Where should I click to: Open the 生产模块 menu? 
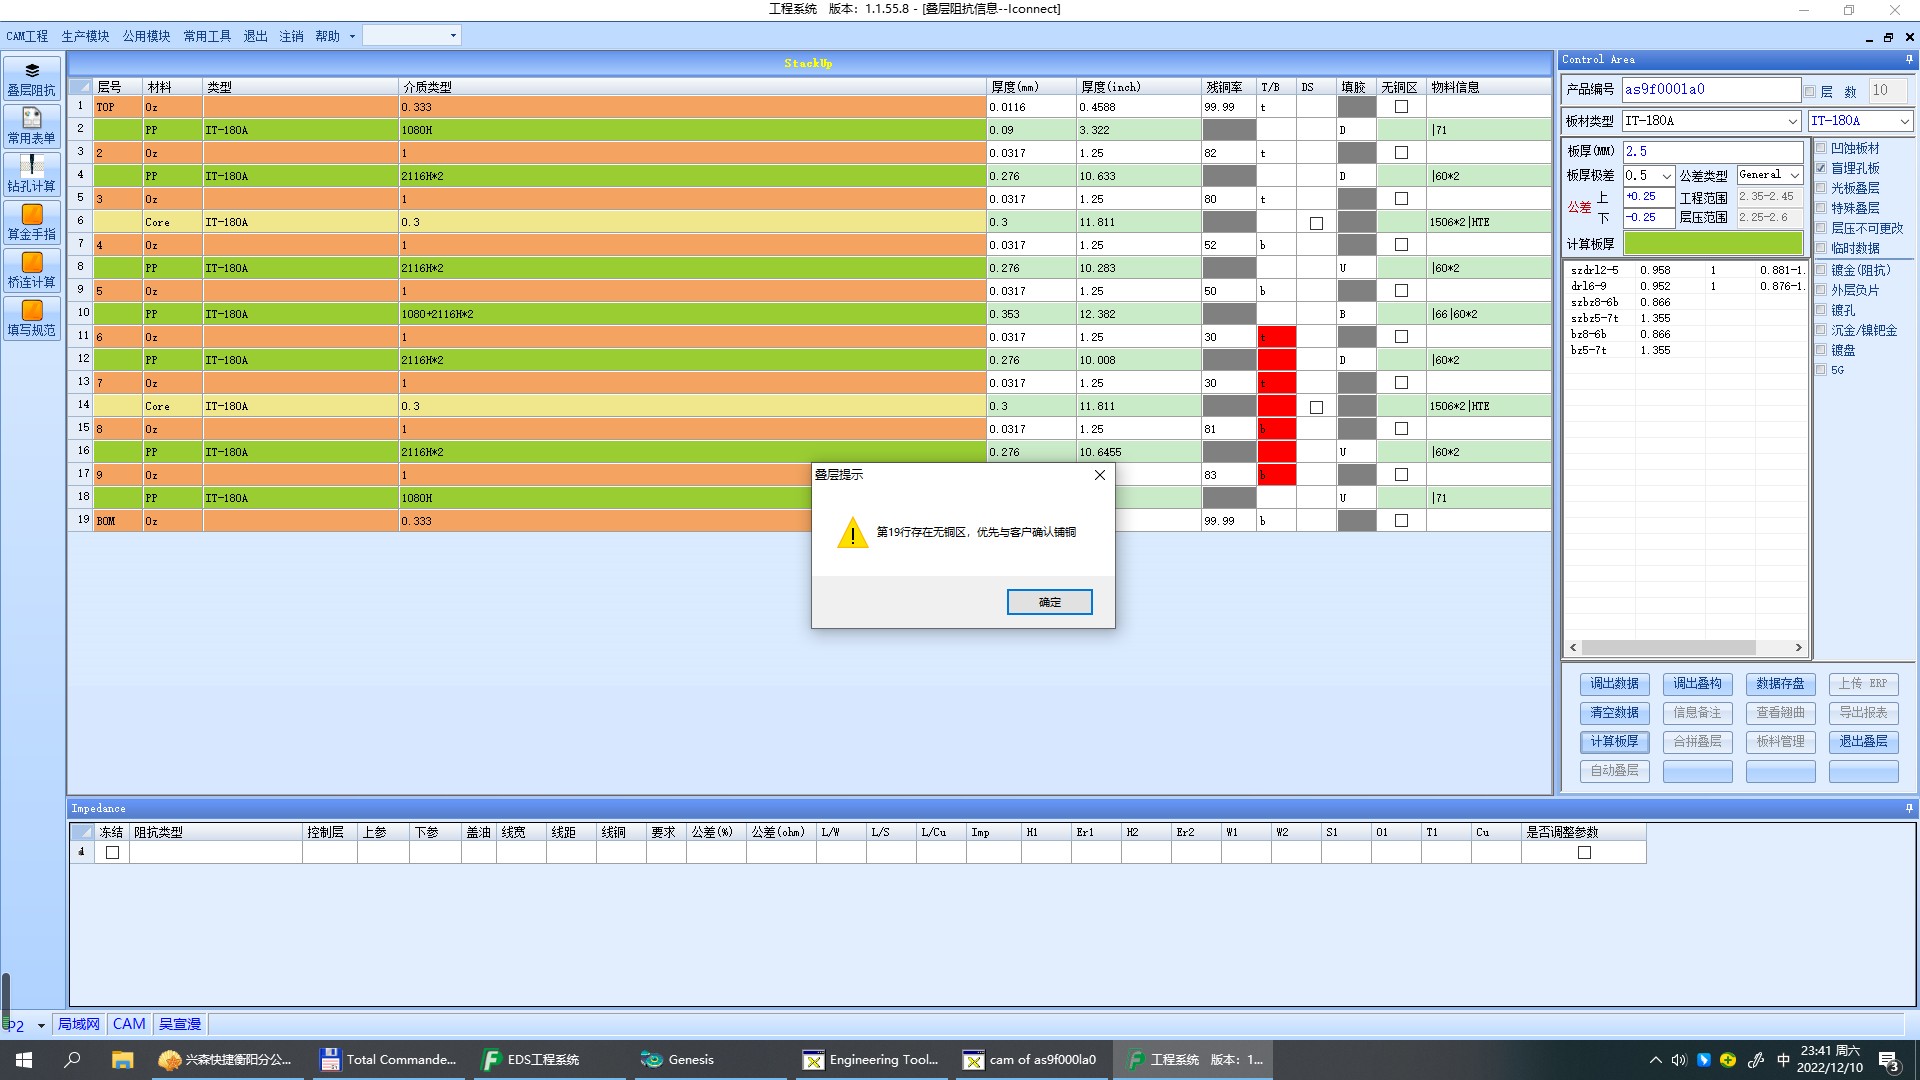click(85, 36)
